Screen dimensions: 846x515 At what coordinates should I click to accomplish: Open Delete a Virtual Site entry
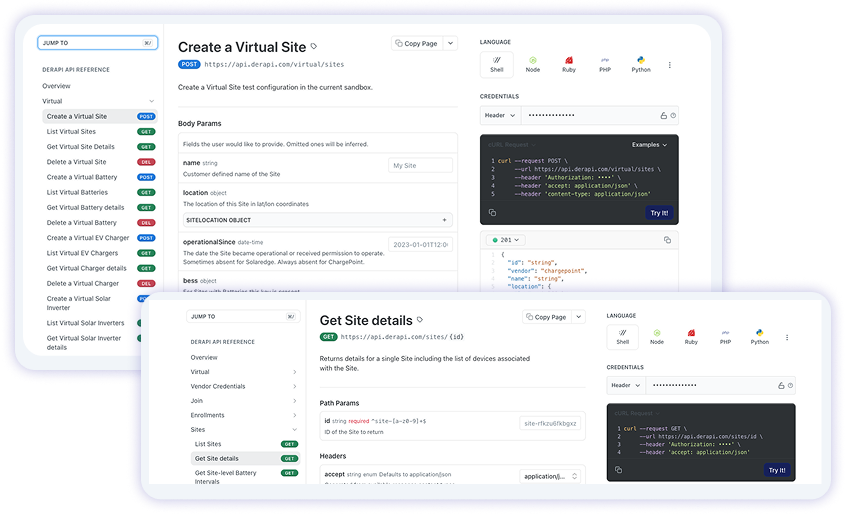click(100, 162)
